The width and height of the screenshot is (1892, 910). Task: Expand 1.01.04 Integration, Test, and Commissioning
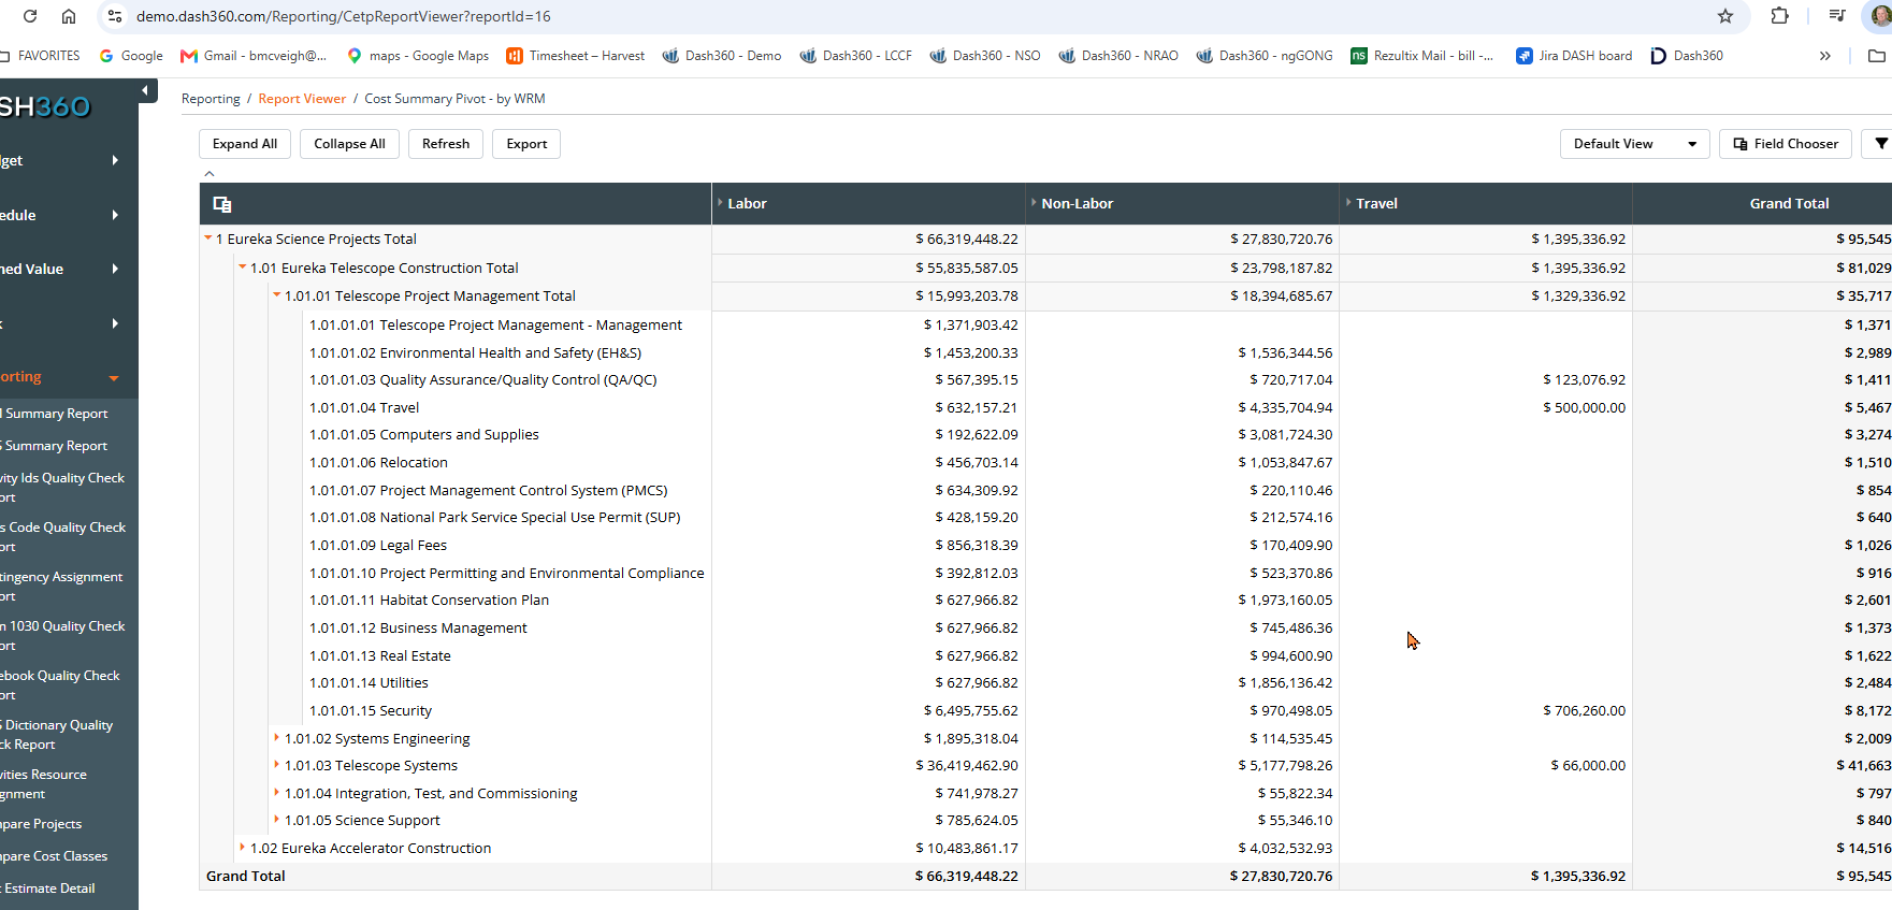click(x=277, y=793)
